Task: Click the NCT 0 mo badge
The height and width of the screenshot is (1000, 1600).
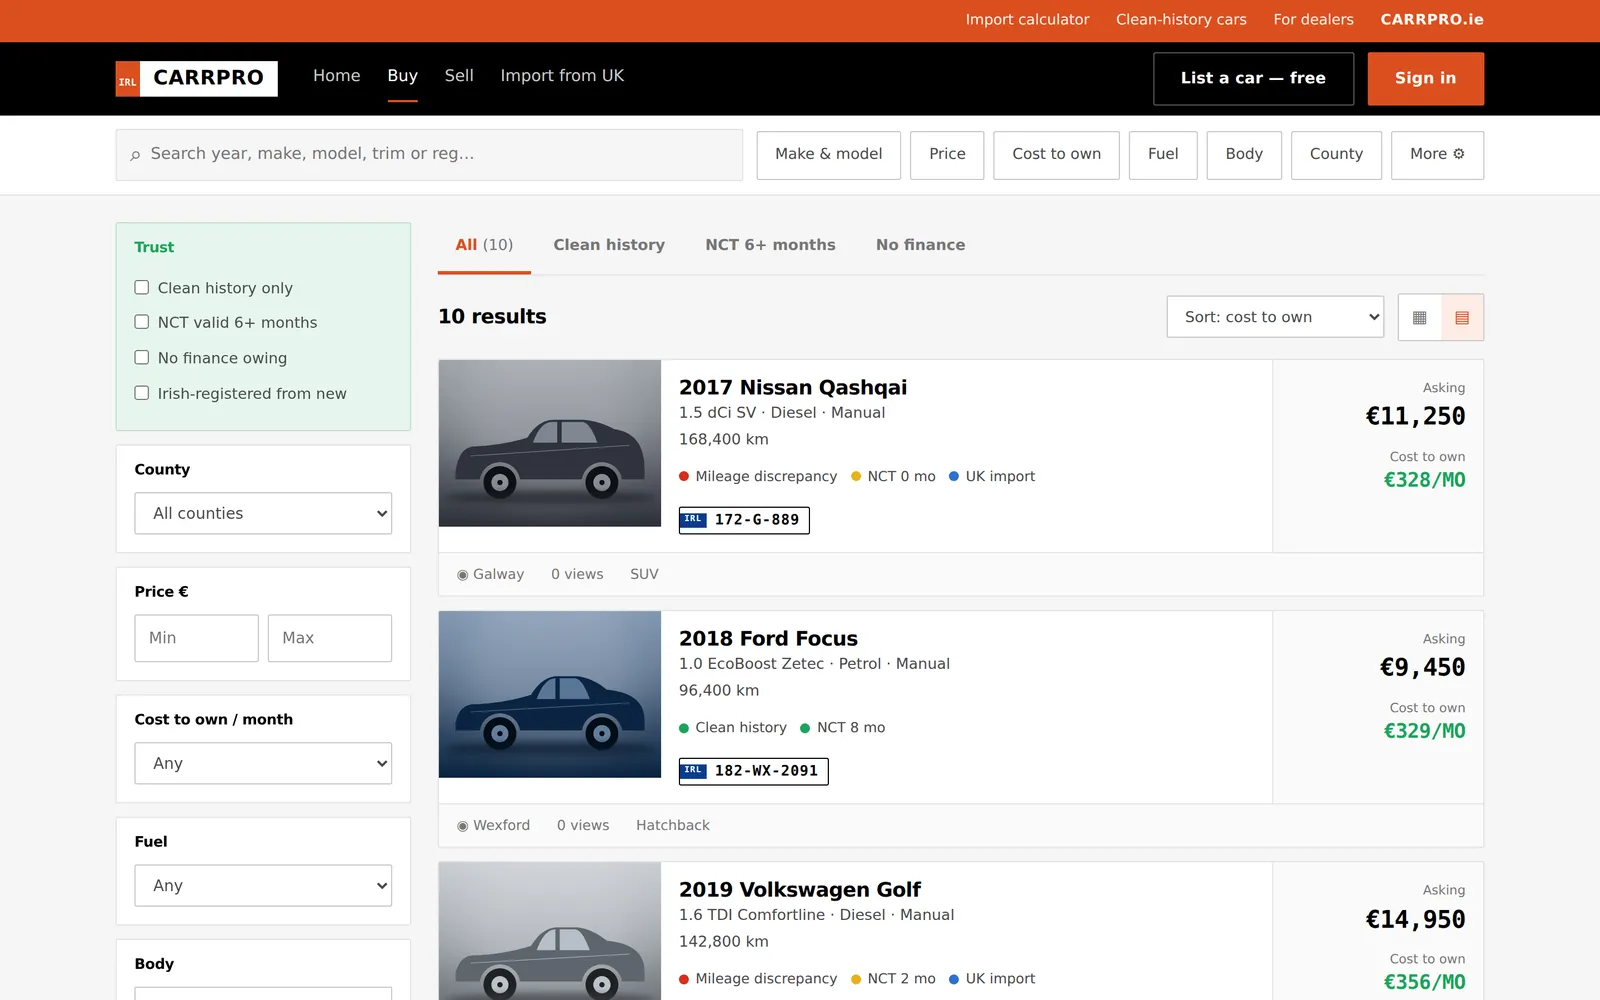Action: pos(893,477)
